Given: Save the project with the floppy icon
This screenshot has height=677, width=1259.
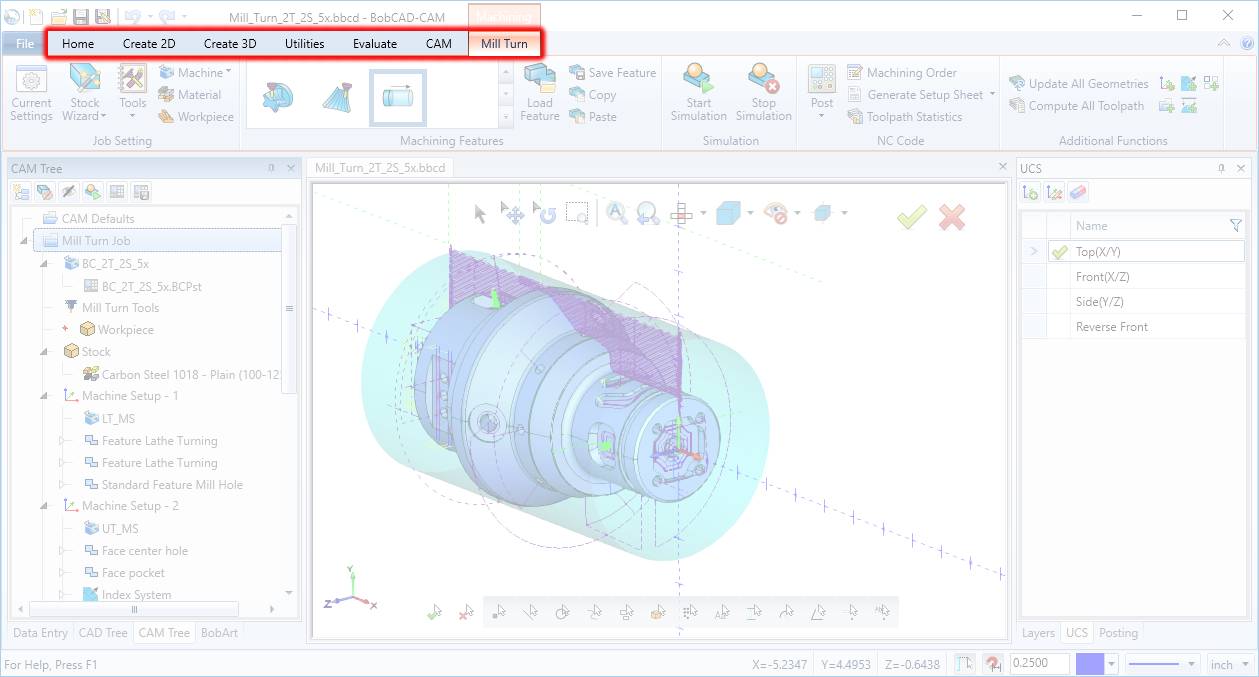Looking at the screenshot, I should [81, 15].
